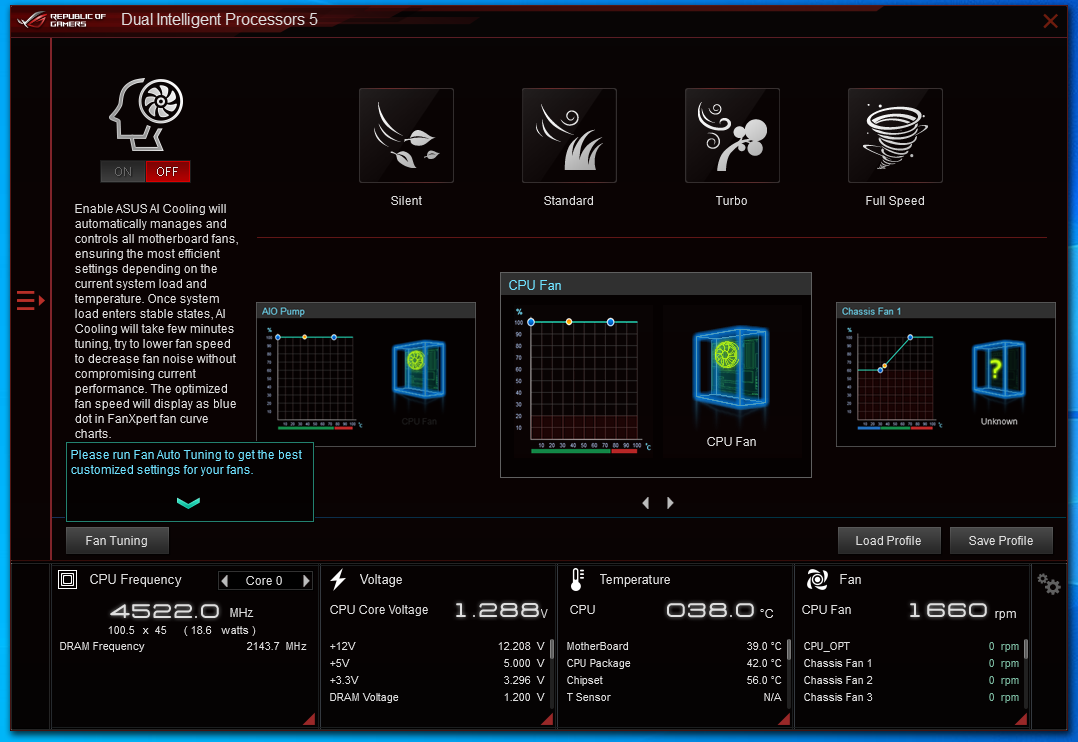
Task: Click the Chipset temperature row
Action: 674,680
